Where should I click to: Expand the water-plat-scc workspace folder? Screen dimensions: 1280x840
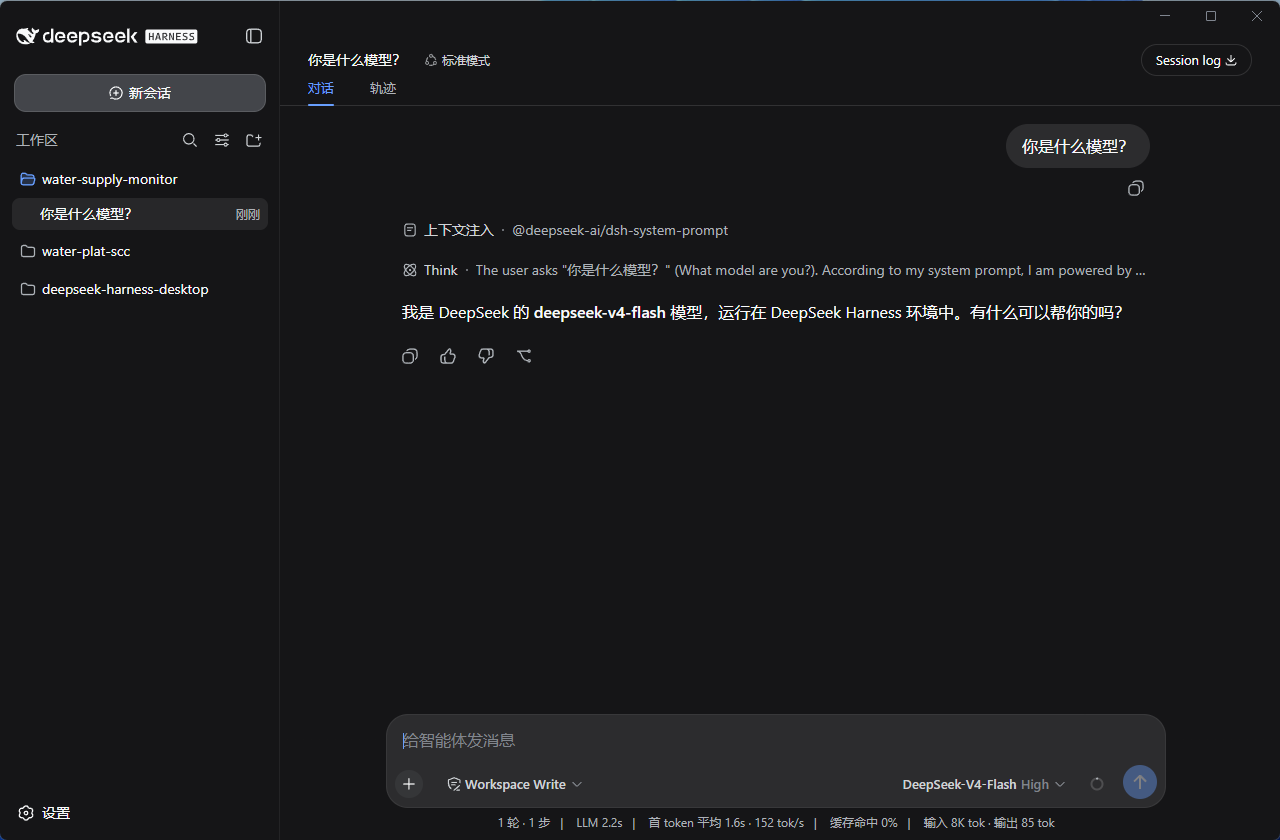pos(140,251)
